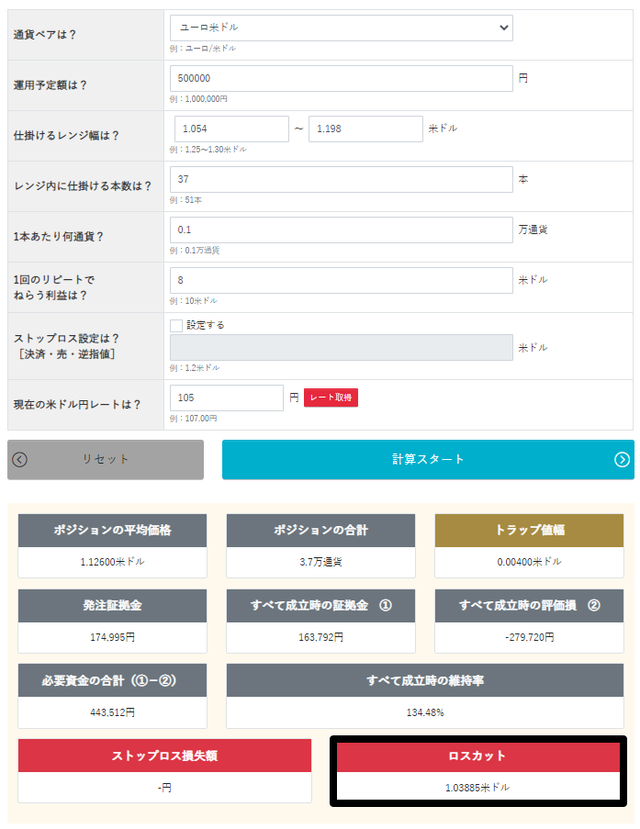Click the gold トラップ値幅 result header
The image size is (640, 829).
[x=529, y=530]
